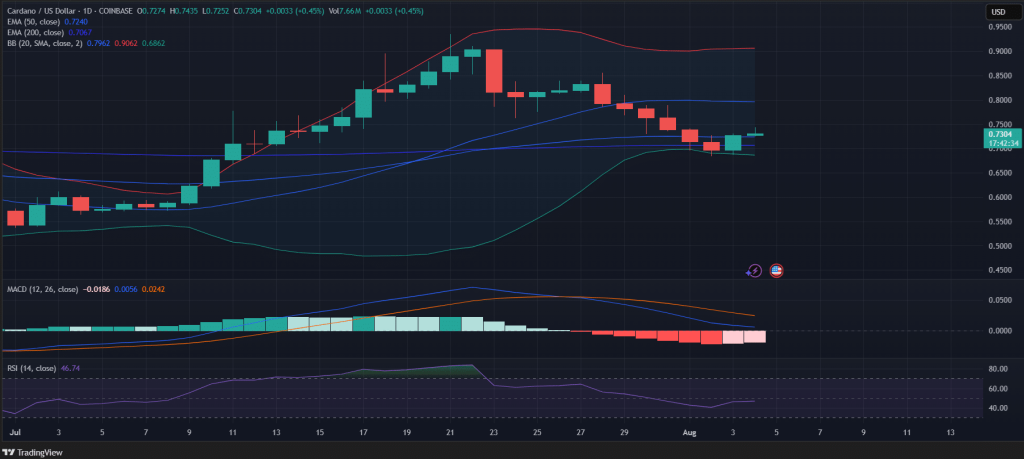Open the purple lightning bolt events icon

tap(754, 270)
